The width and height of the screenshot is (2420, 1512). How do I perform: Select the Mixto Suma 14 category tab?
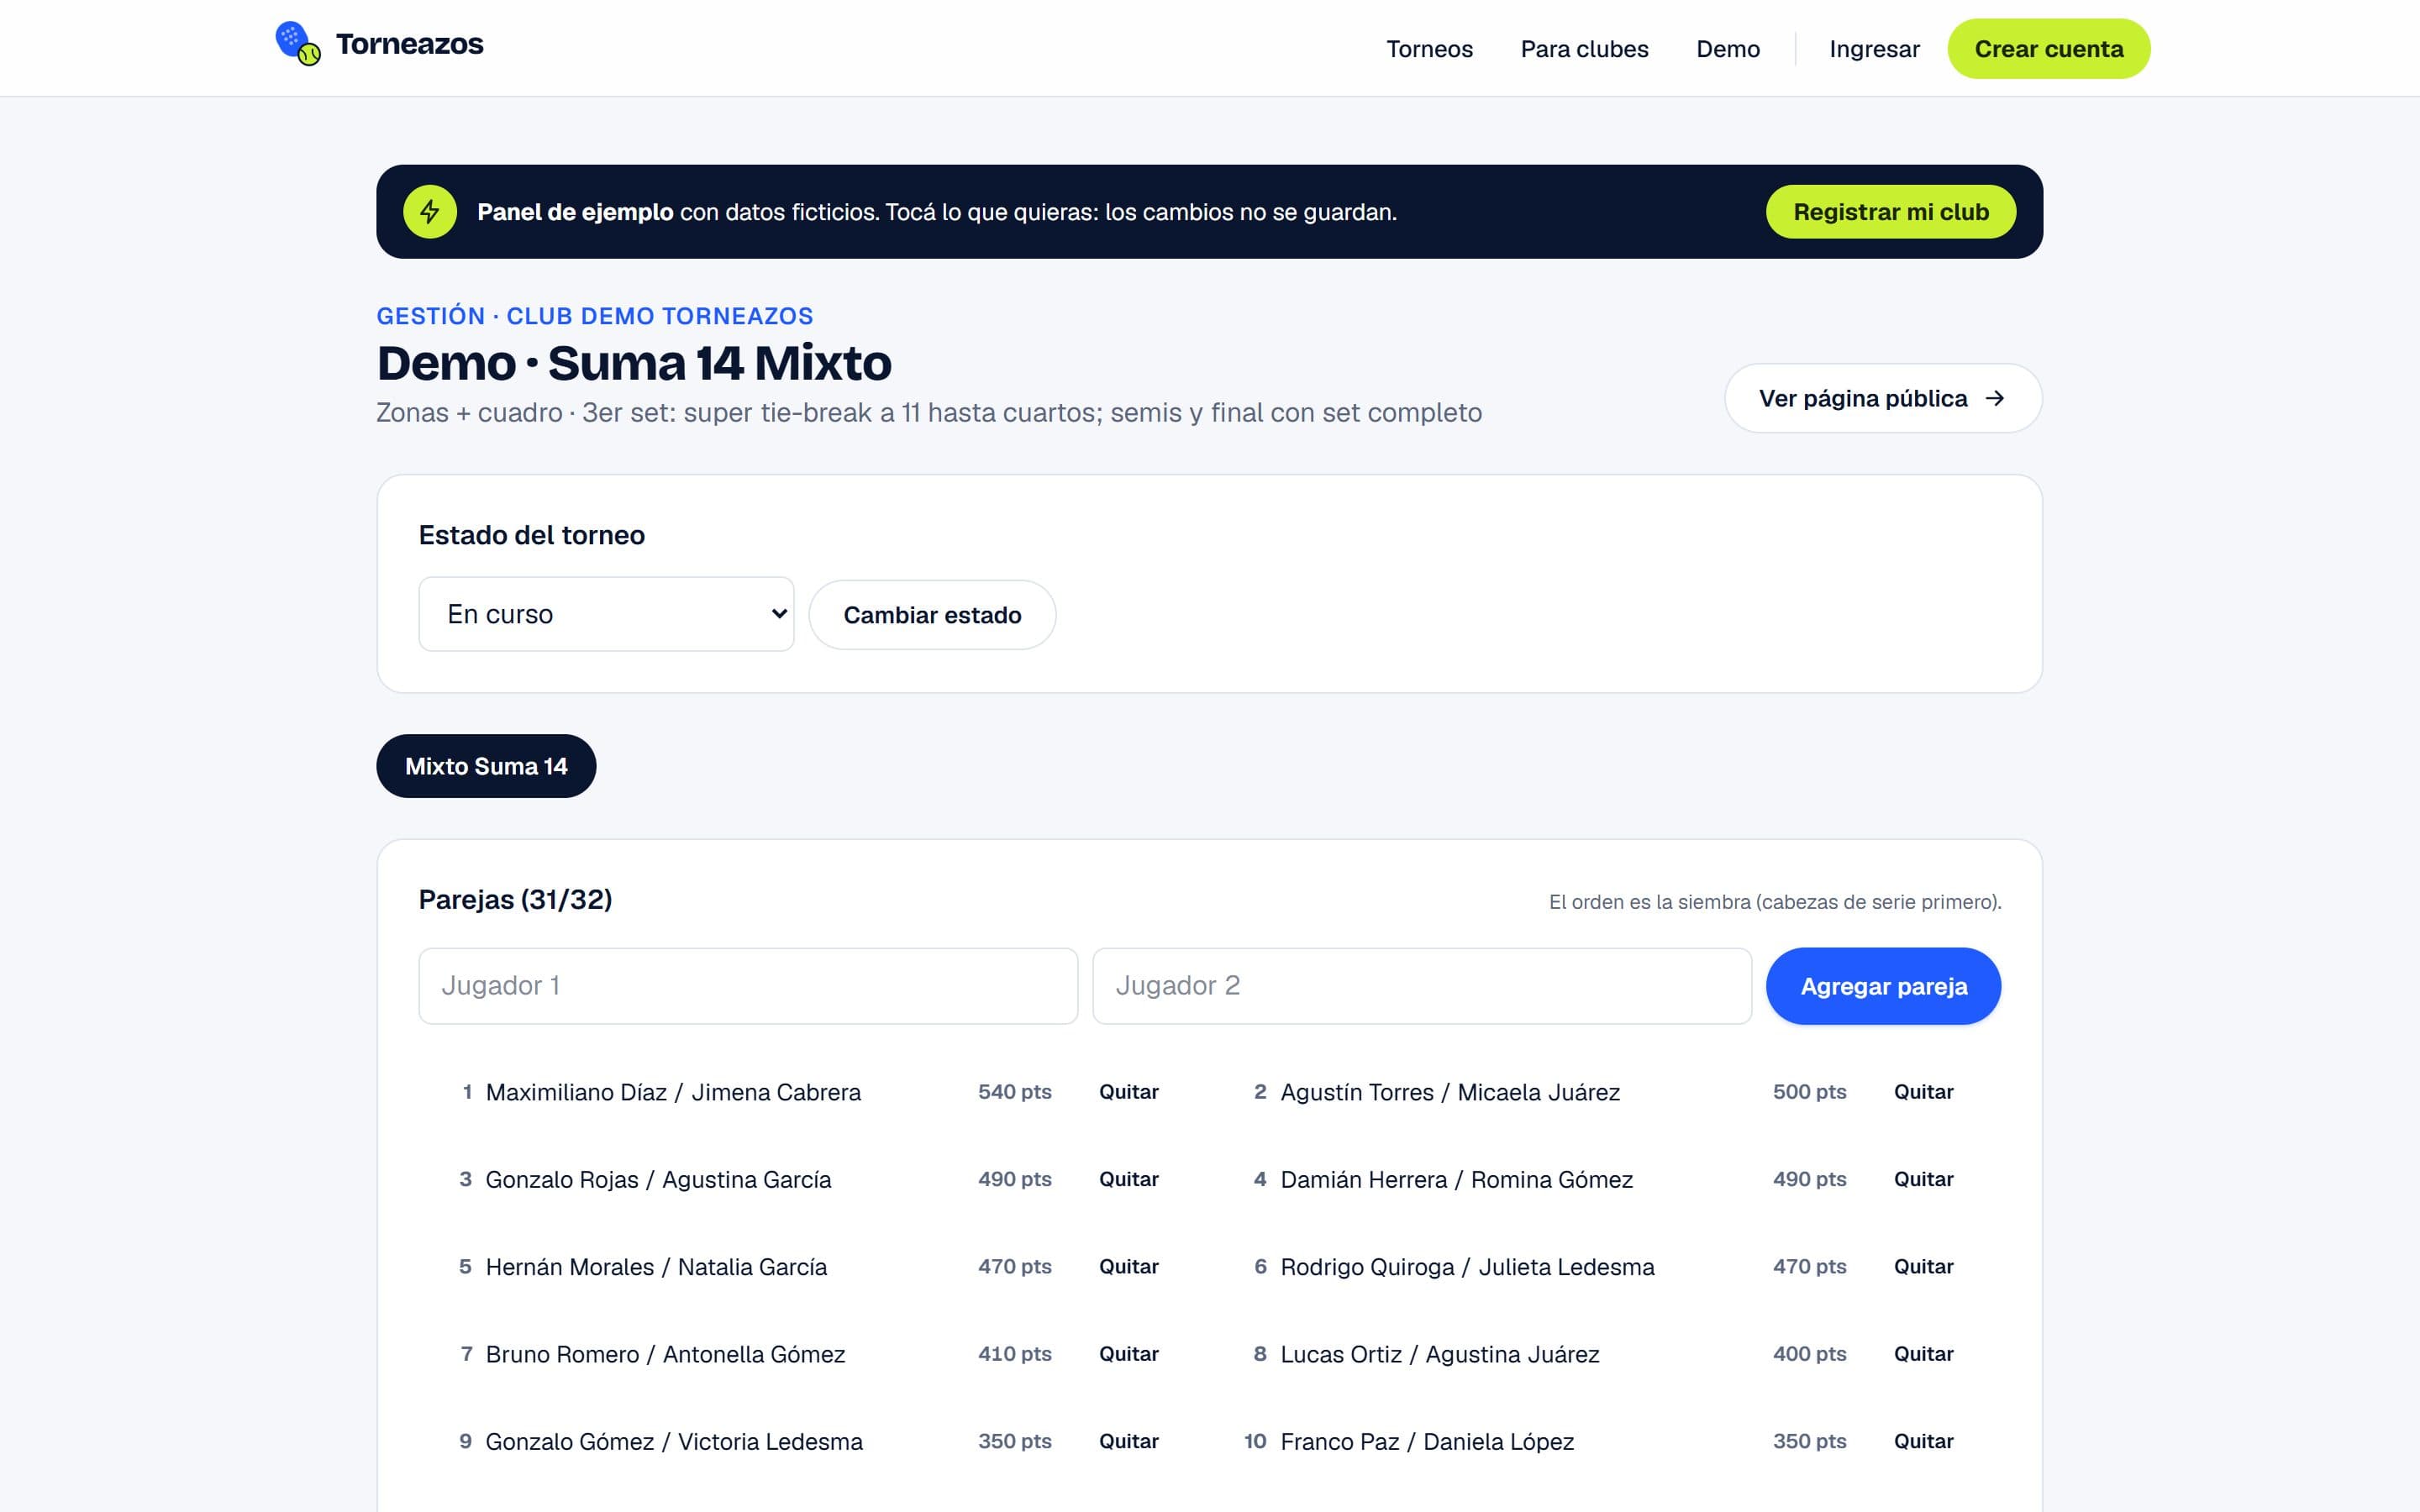pyautogui.click(x=486, y=766)
